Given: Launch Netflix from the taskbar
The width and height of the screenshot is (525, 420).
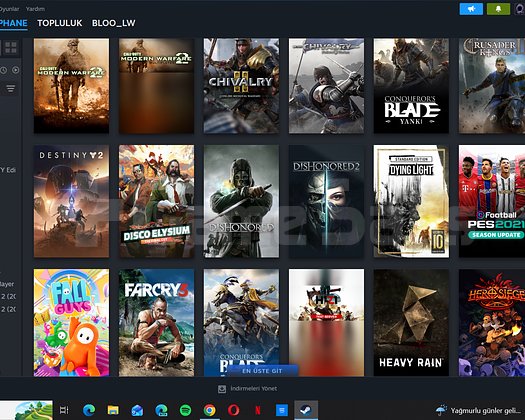Looking at the screenshot, I should (258, 410).
